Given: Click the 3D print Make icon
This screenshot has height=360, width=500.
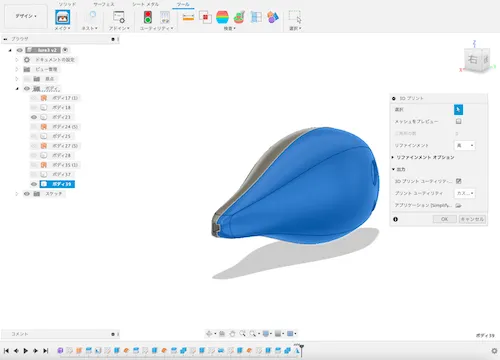Looking at the screenshot, I should click(x=63, y=17).
